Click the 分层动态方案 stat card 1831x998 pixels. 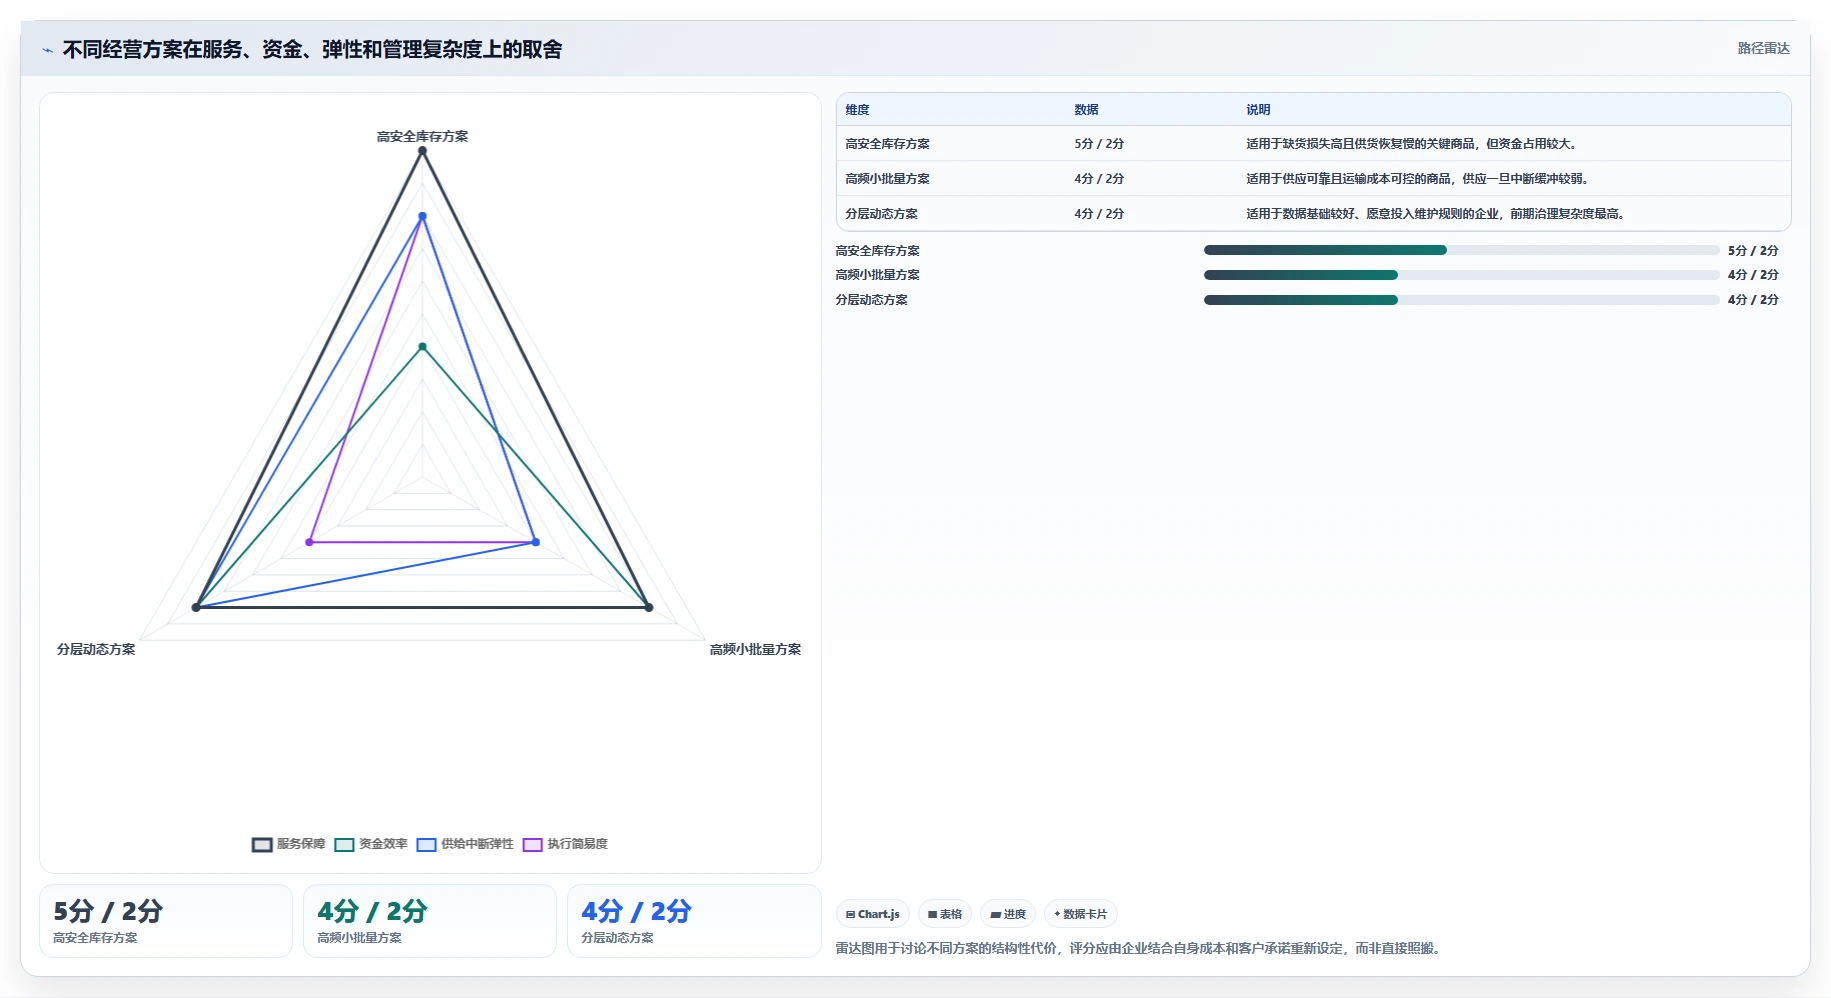pos(694,921)
